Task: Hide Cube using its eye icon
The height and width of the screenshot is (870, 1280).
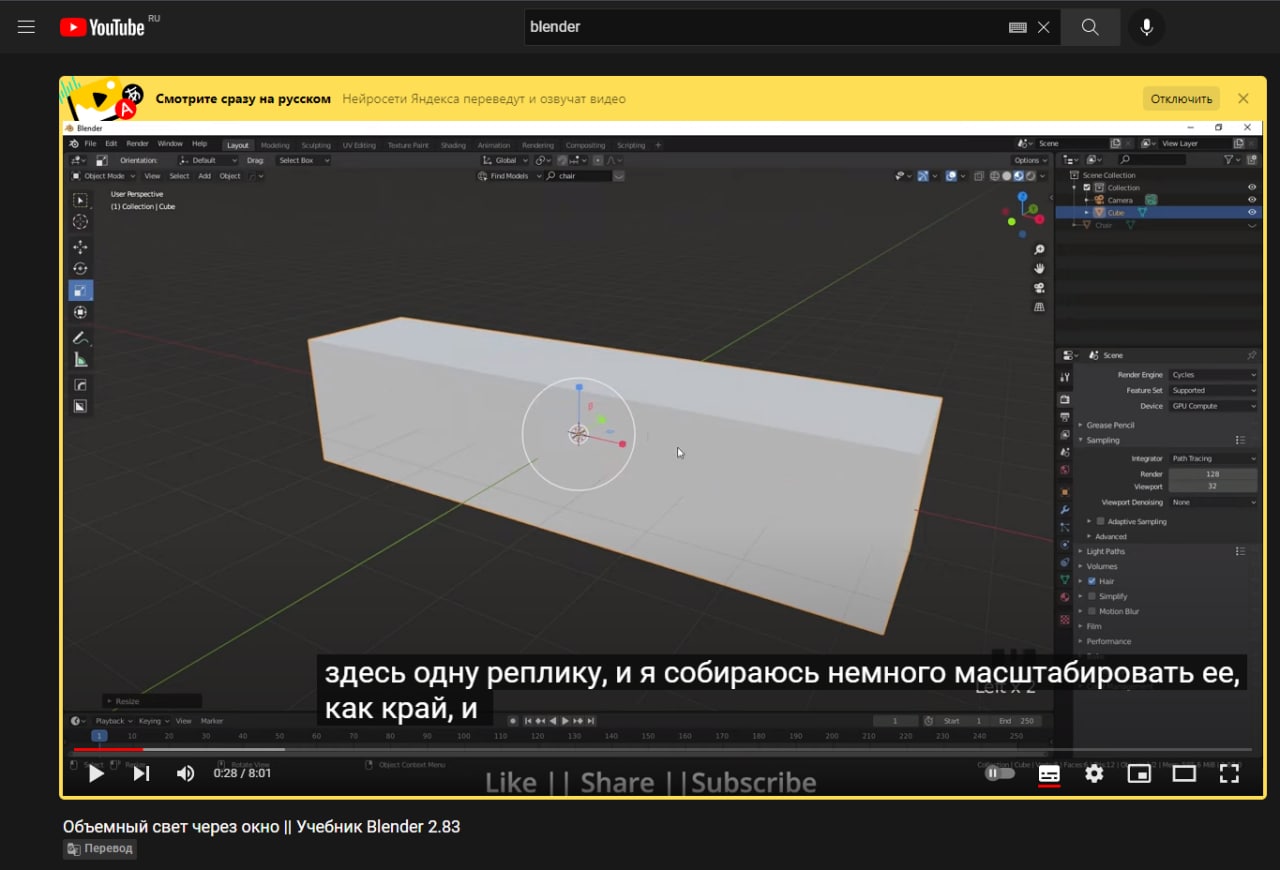Action: coord(1252,213)
